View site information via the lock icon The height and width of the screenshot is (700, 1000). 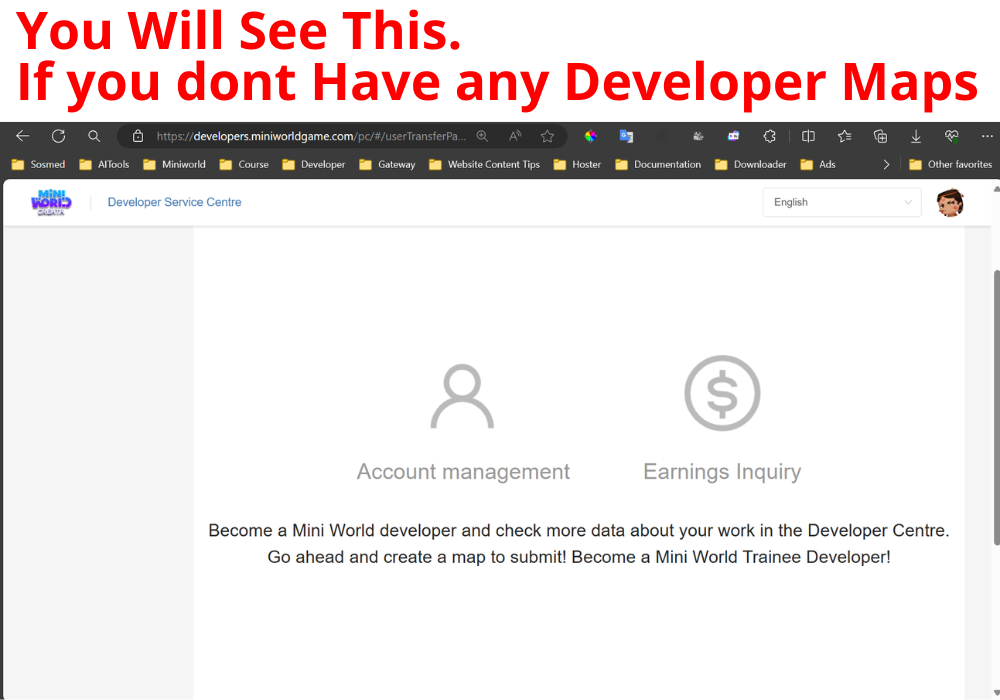pyautogui.click(x=138, y=136)
